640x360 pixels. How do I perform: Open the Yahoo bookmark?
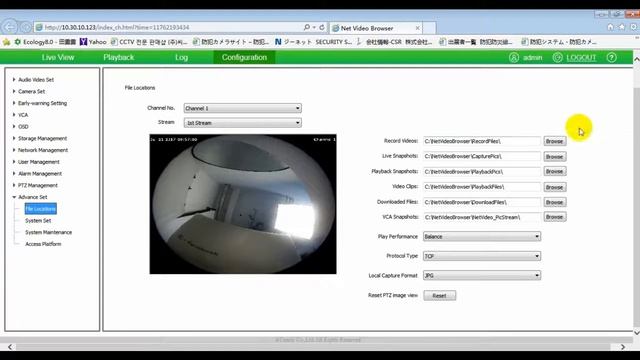pyautogui.click(x=93, y=42)
